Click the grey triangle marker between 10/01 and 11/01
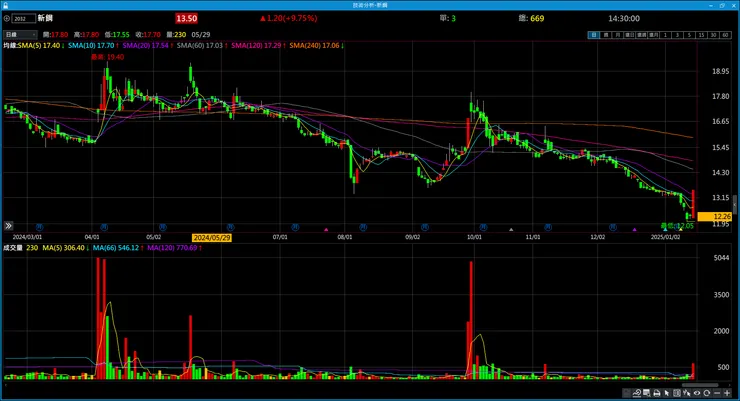Image resolution: width=740 pixels, height=401 pixels. [x=511, y=229]
